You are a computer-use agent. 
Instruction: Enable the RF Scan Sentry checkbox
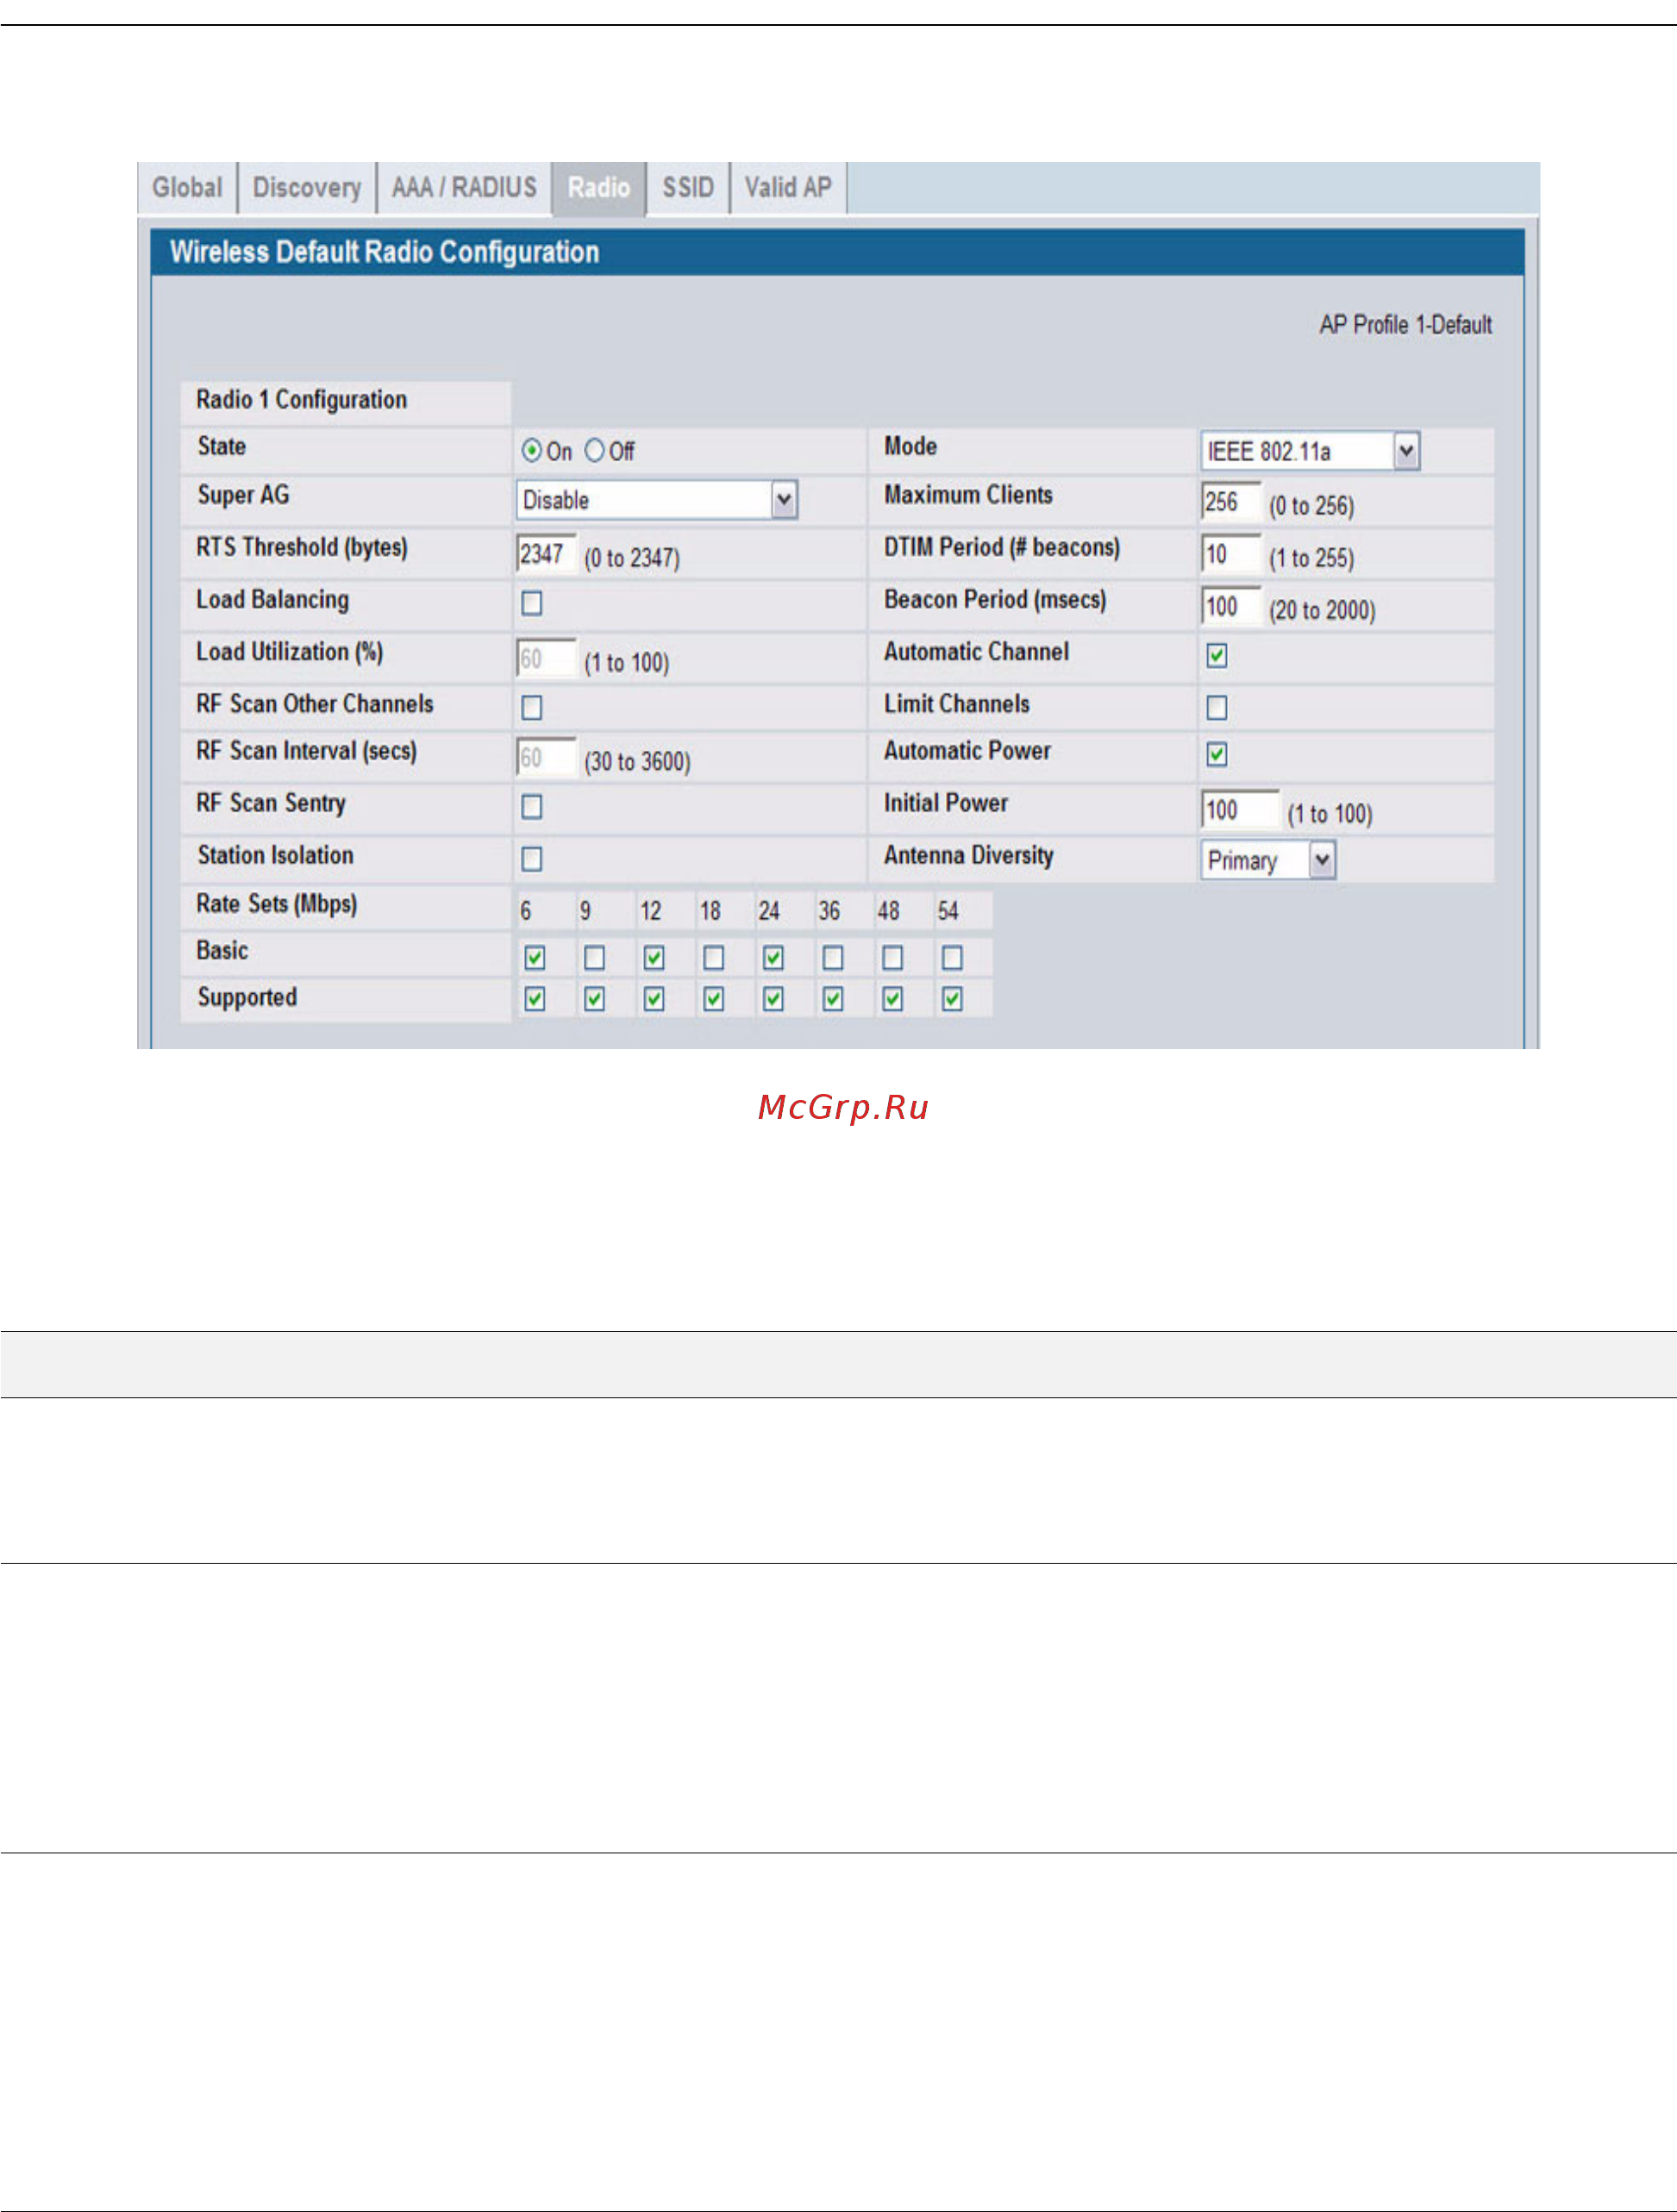click(532, 807)
